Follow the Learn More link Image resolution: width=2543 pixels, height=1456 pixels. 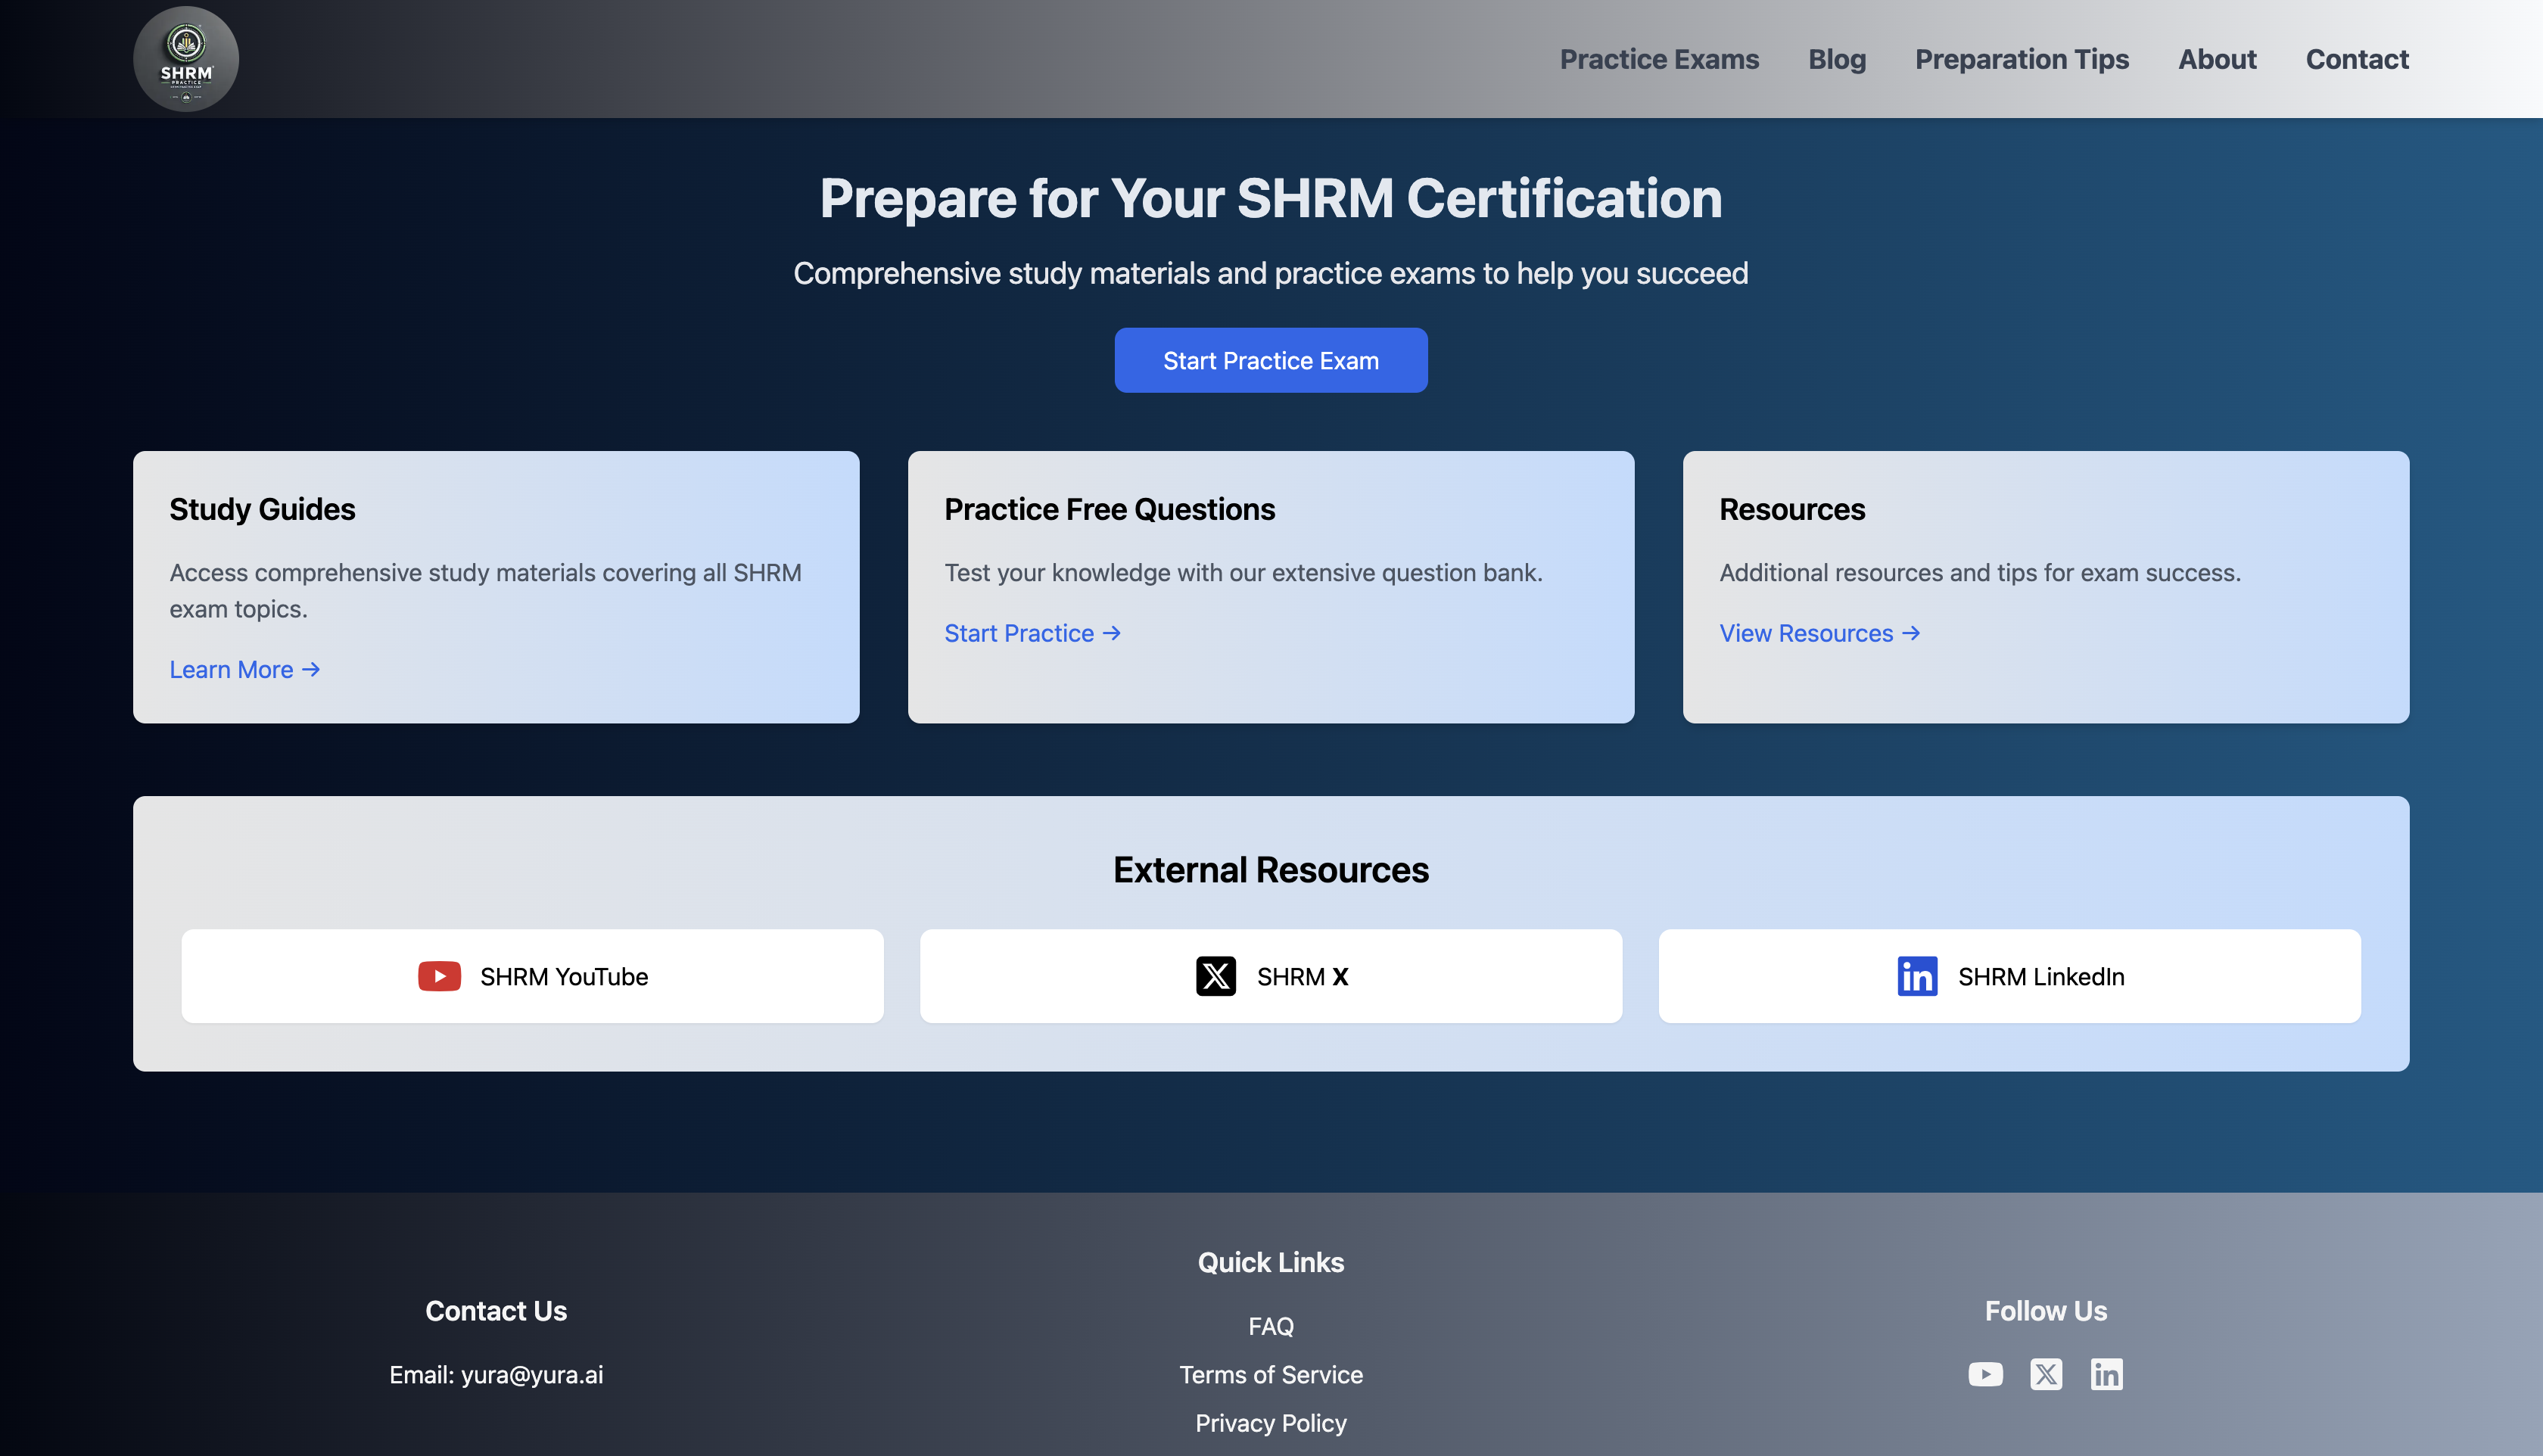(x=245, y=669)
